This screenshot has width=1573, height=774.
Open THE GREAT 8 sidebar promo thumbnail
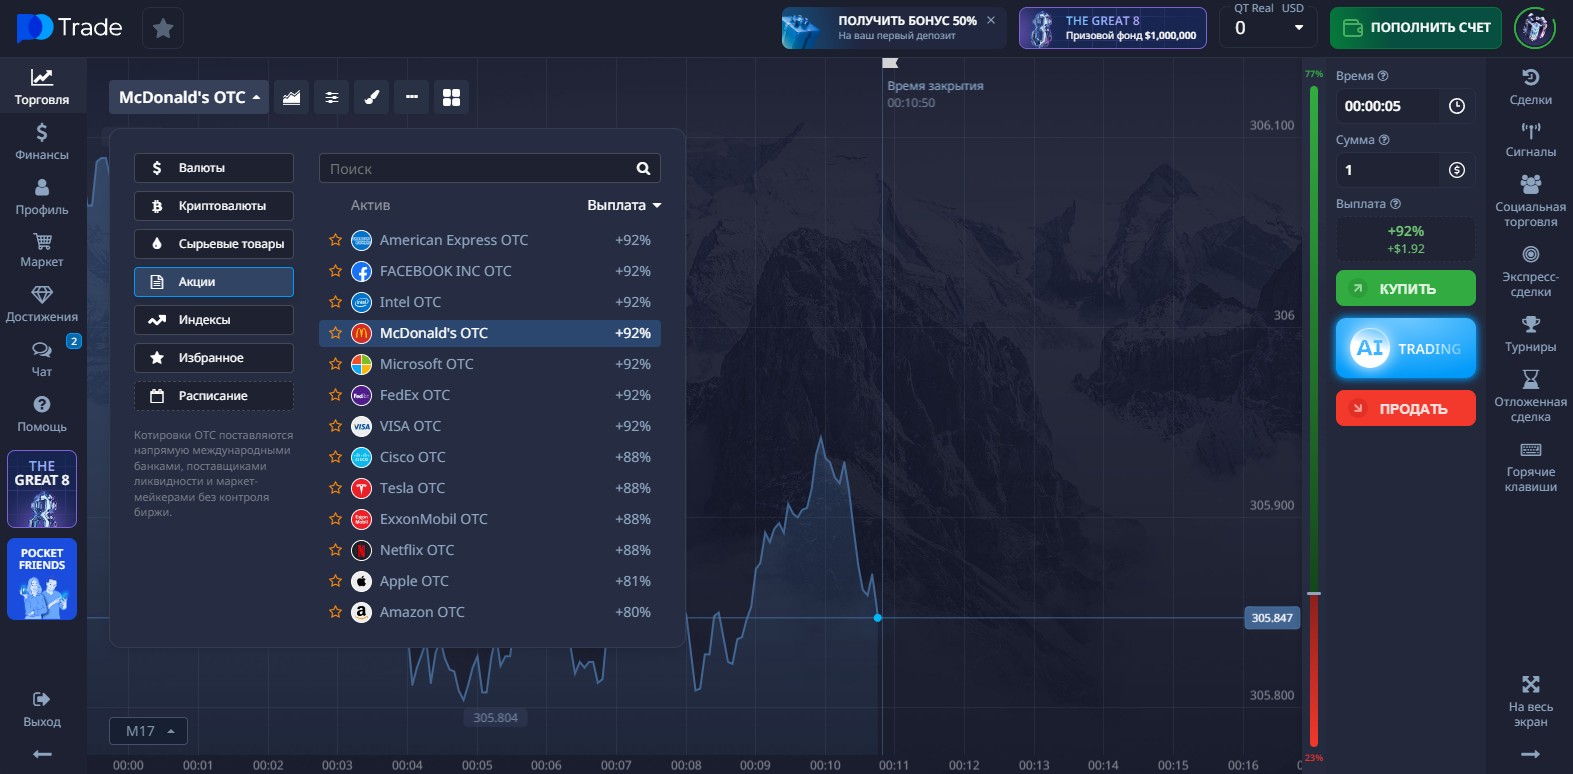coord(42,489)
